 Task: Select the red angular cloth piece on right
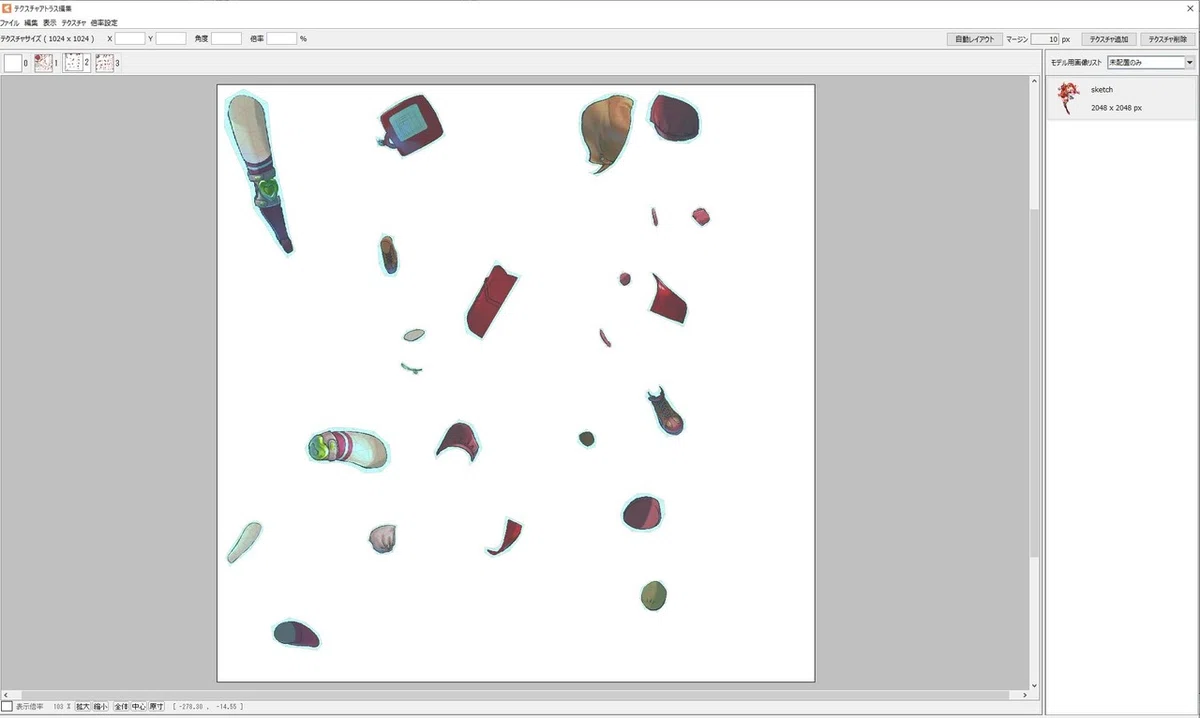click(668, 298)
